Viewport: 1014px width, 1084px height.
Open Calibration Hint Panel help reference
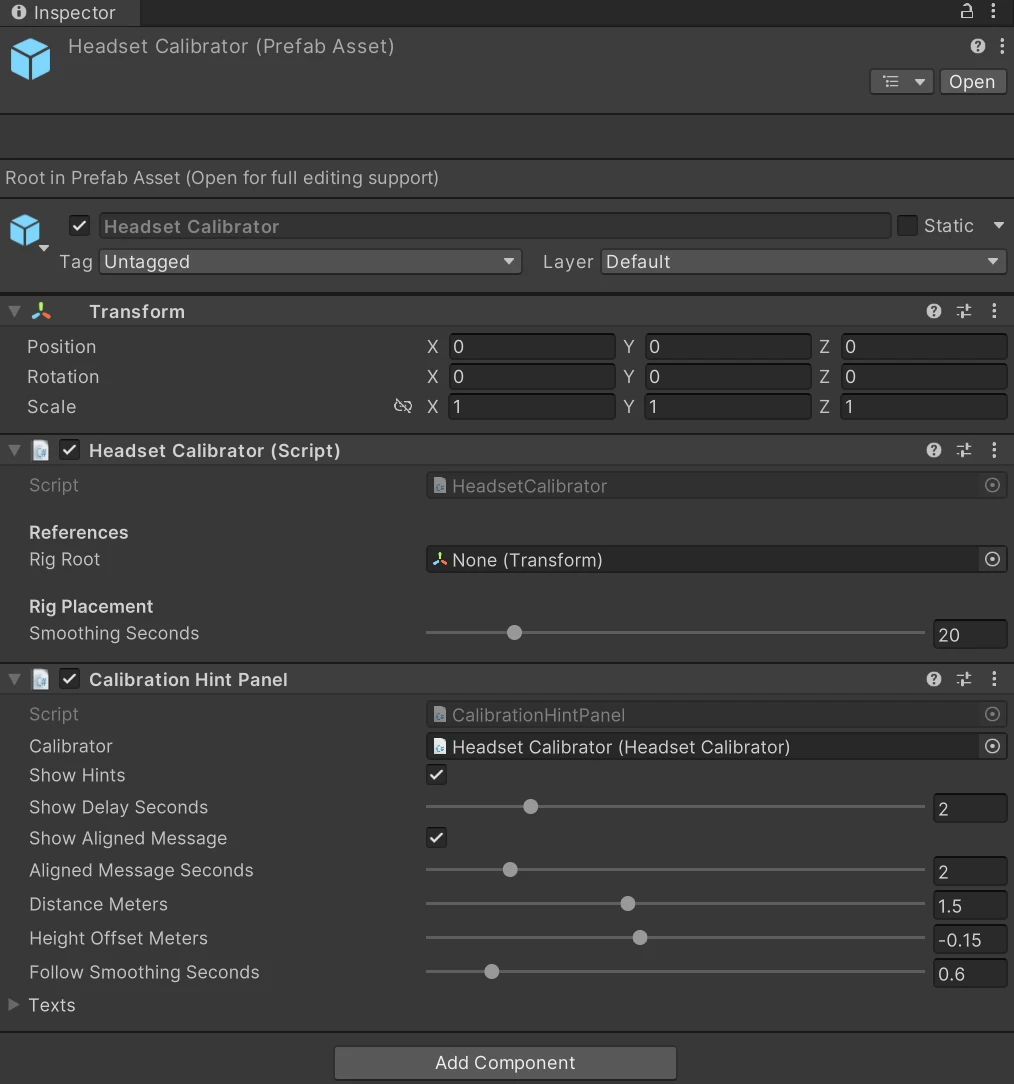pos(934,679)
